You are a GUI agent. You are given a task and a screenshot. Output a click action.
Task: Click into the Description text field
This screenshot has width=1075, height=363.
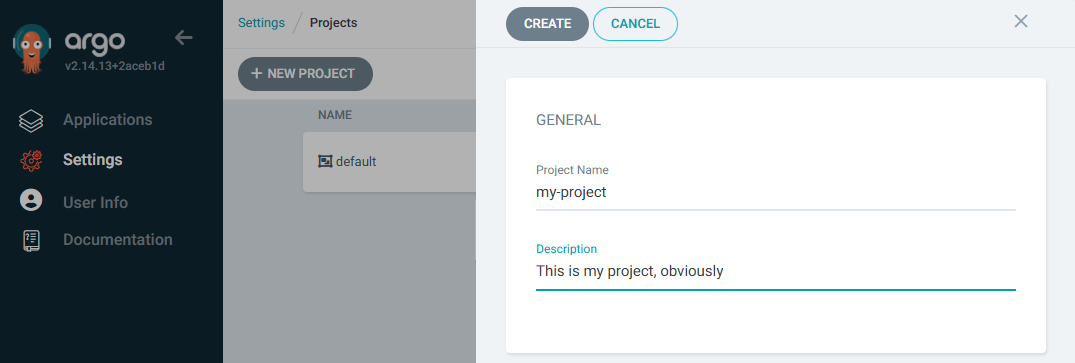(775, 272)
